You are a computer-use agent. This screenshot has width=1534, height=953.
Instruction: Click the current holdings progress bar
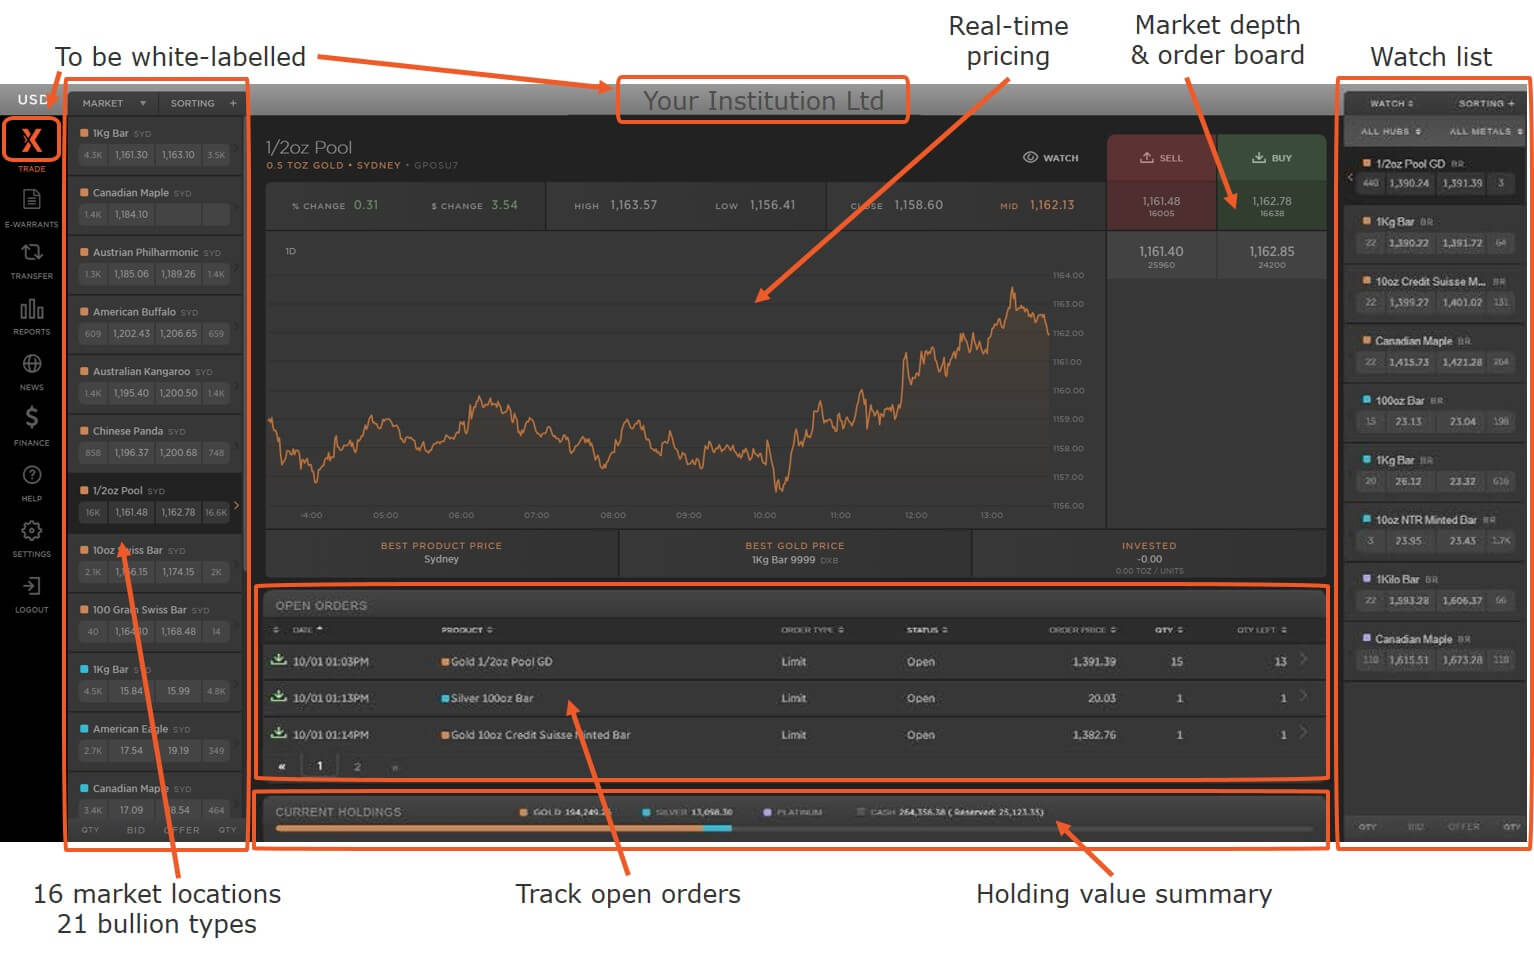794,828
